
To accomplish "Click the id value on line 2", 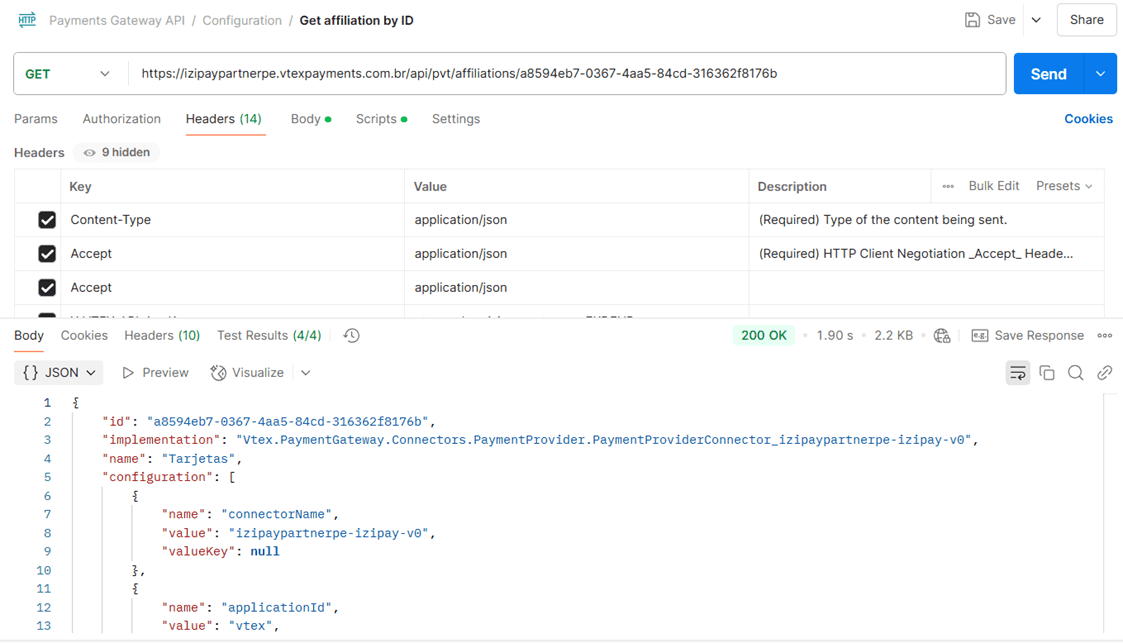I will point(287,421).
